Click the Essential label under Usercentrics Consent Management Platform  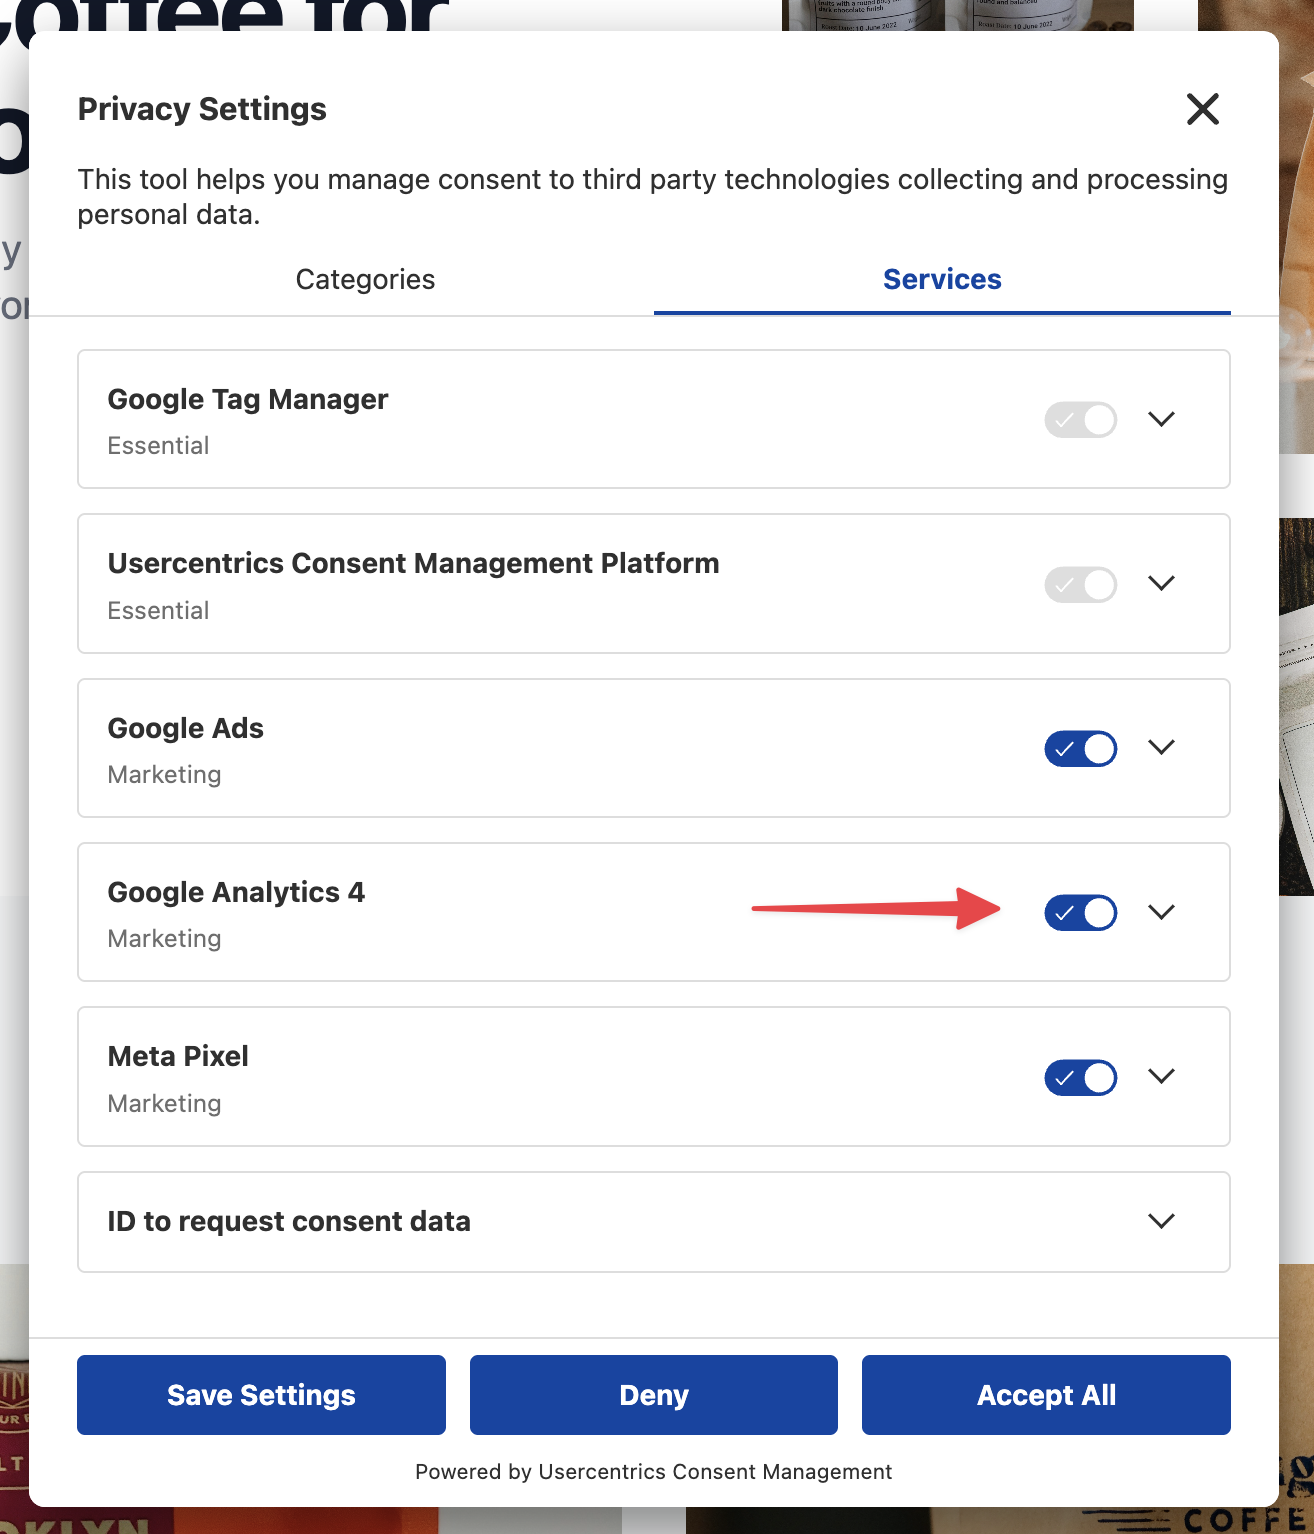(158, 611)
